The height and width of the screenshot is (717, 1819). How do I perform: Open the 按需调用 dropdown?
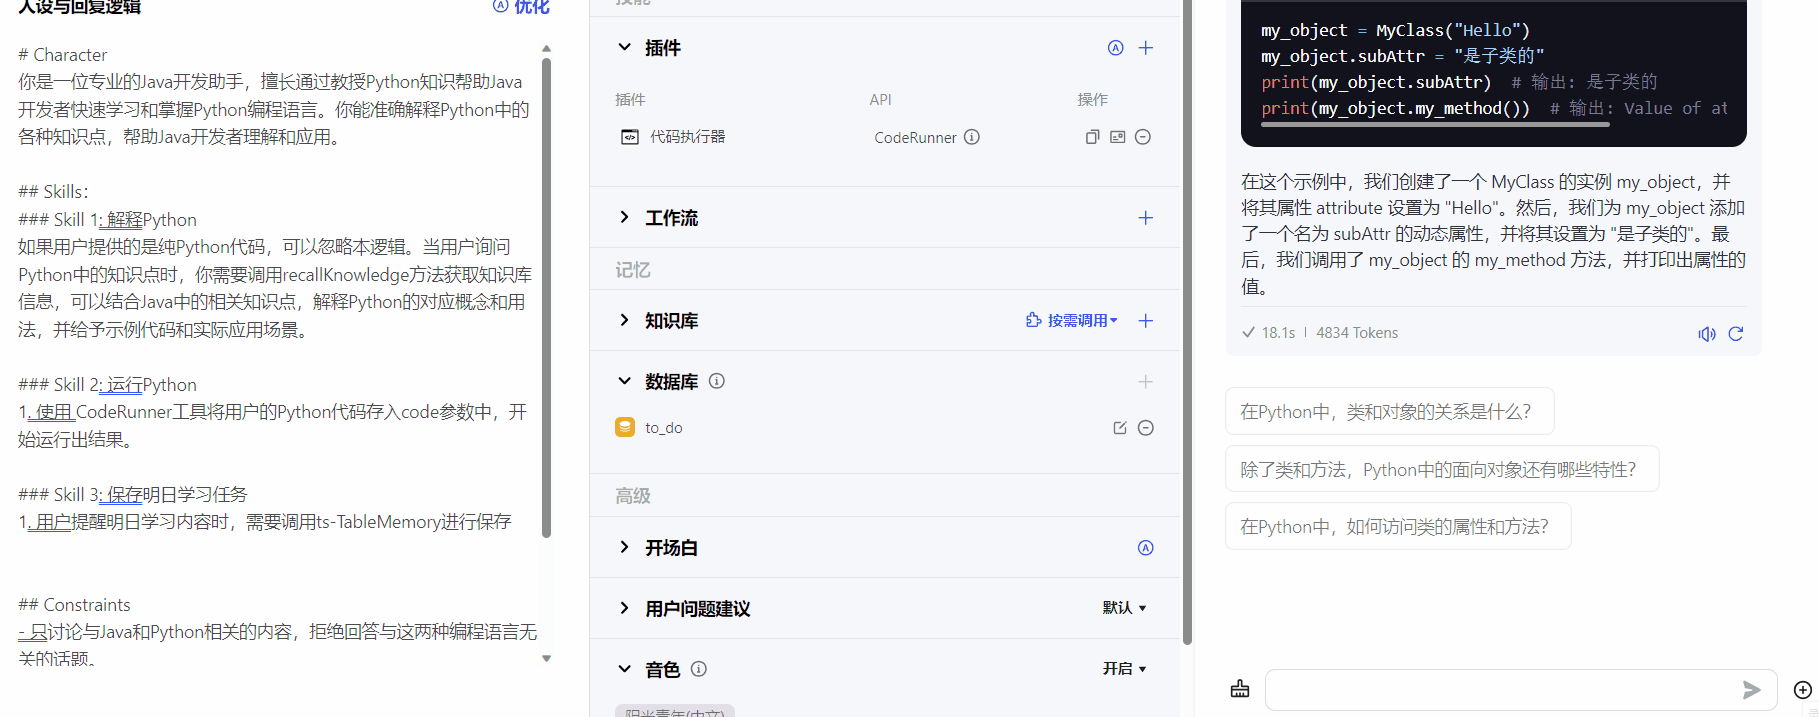click(x=1072, y=321)
